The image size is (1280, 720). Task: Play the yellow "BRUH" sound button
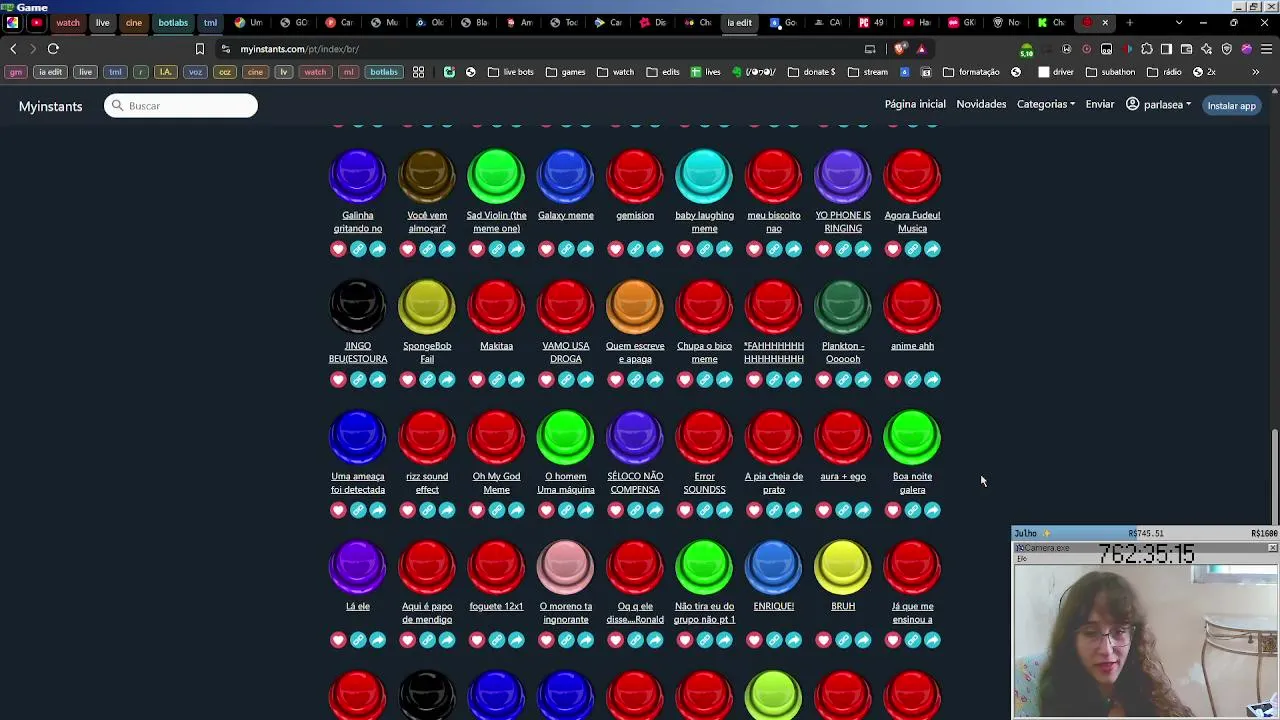(x=843, y=567)
